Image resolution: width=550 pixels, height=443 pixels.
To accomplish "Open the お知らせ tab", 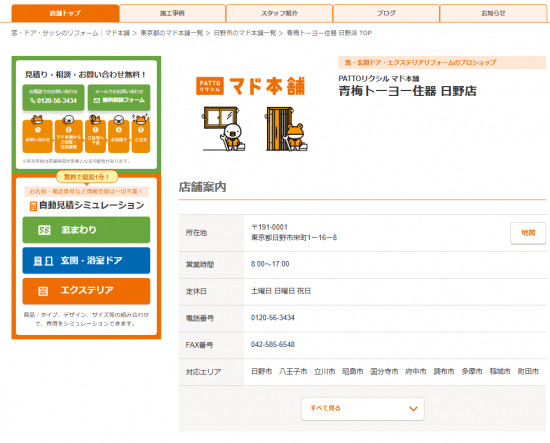I will (x=493, y=13).
